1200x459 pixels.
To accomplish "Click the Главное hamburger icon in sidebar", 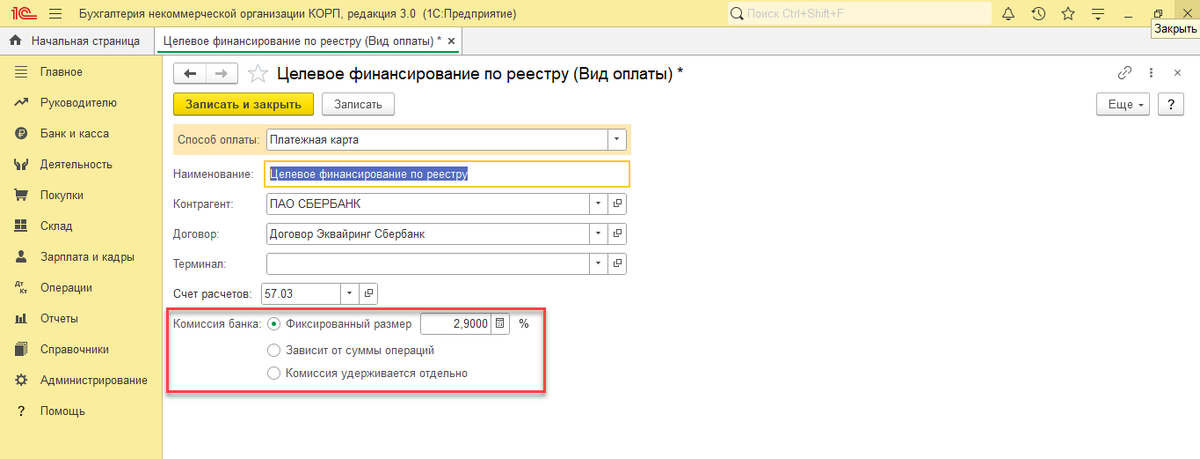I will [20, 72].
